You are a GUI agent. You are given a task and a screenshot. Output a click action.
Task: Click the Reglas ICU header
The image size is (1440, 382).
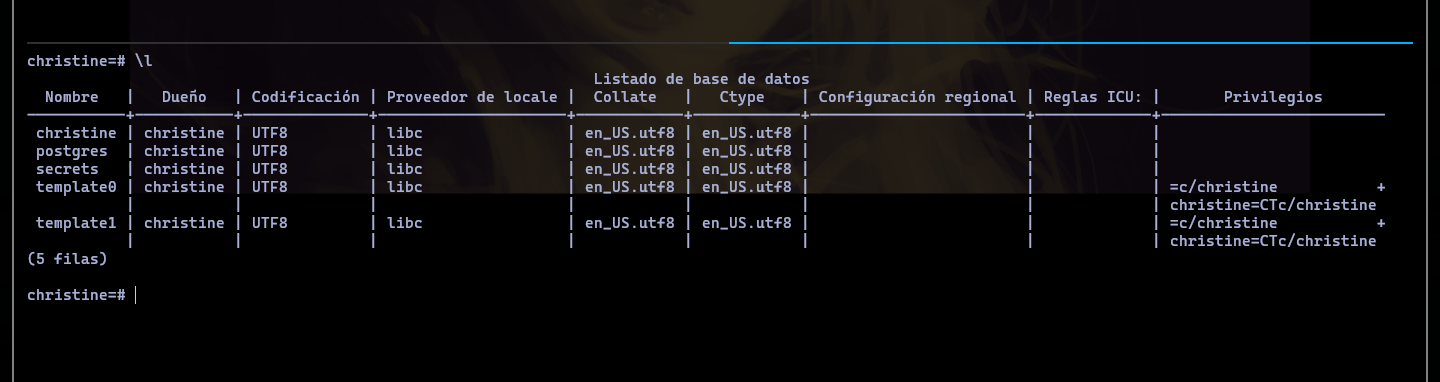click(1093, 97)
